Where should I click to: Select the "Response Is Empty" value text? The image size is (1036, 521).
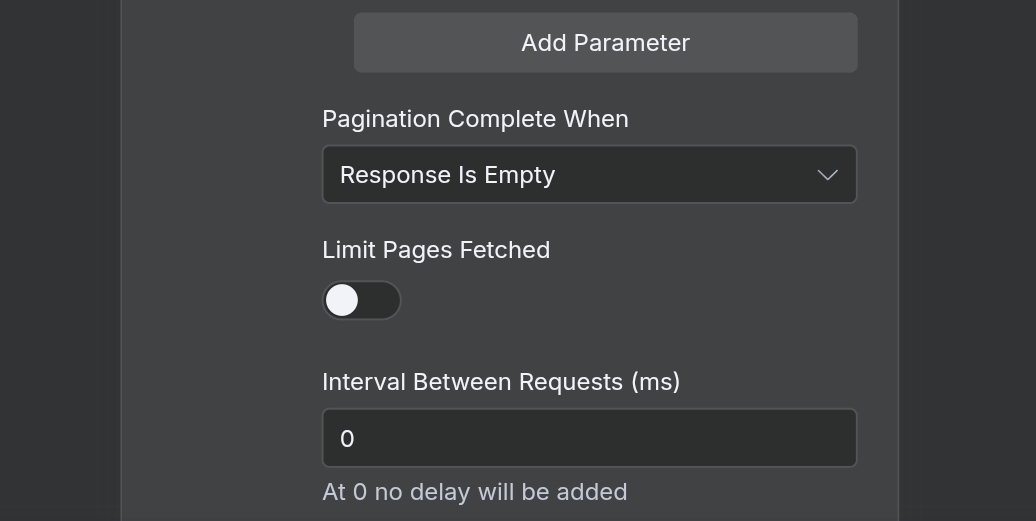[x=447, y=175]
